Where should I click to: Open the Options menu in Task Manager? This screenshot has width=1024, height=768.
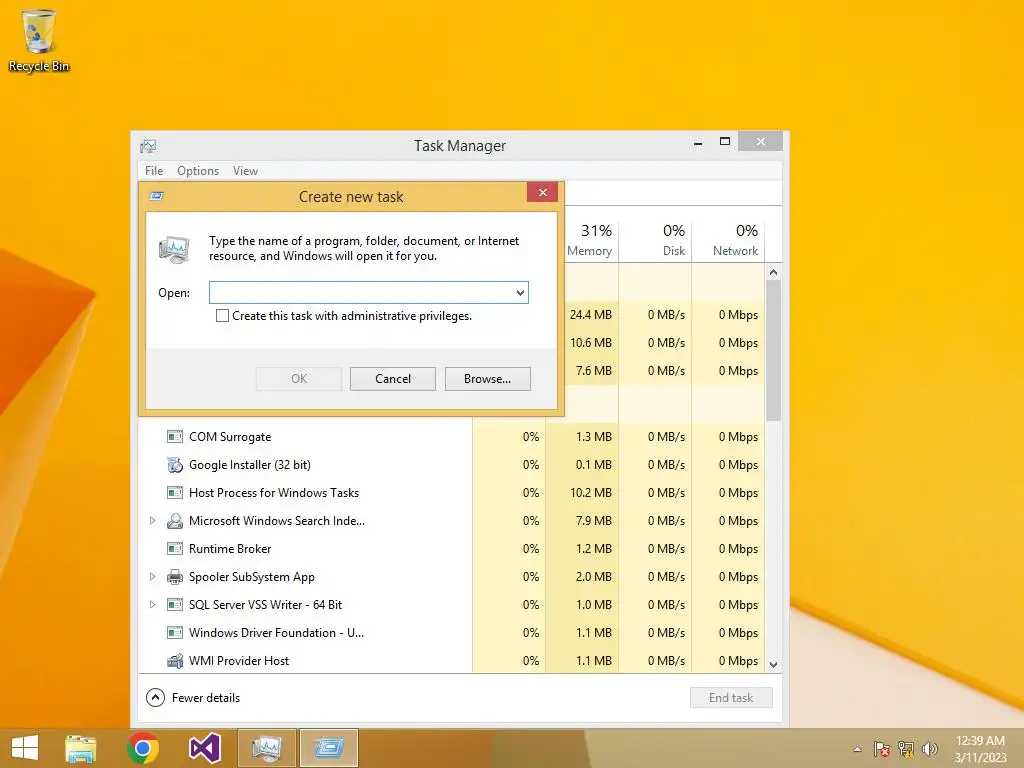(x=198, y=171)
